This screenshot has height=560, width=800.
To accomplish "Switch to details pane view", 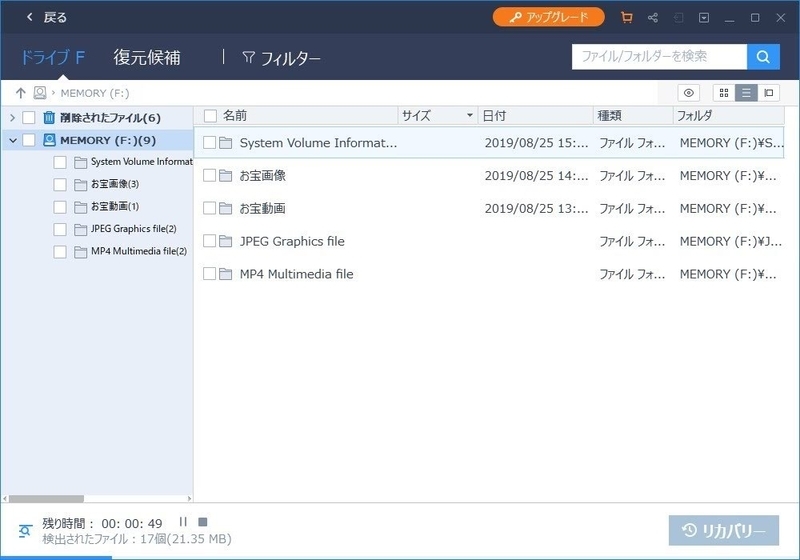I will click(x=768, y=93).
